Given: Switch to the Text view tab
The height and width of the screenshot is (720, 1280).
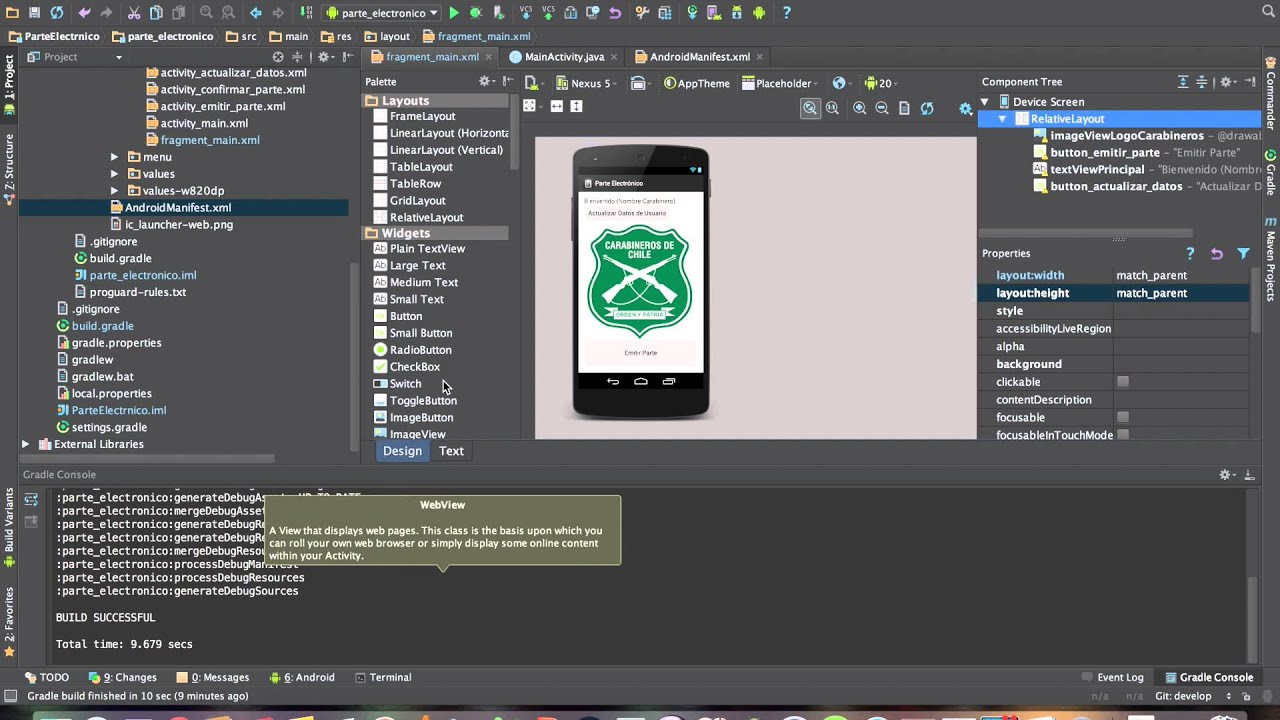Looking at the screenshot, I should [451, 451].
